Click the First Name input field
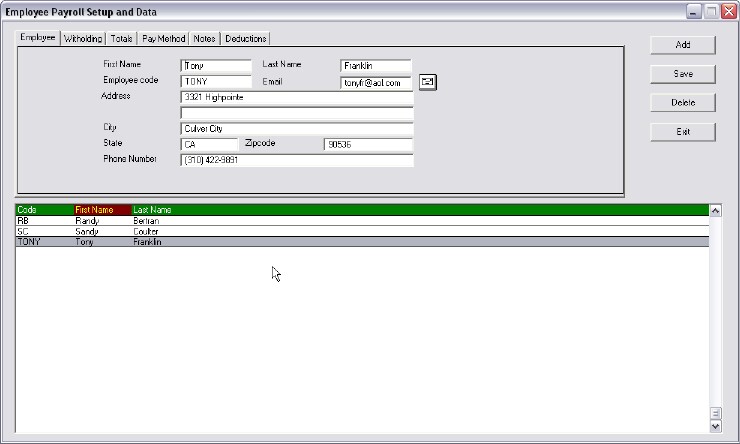The height and width of the screenshot is (444, 740). point(215,66)
